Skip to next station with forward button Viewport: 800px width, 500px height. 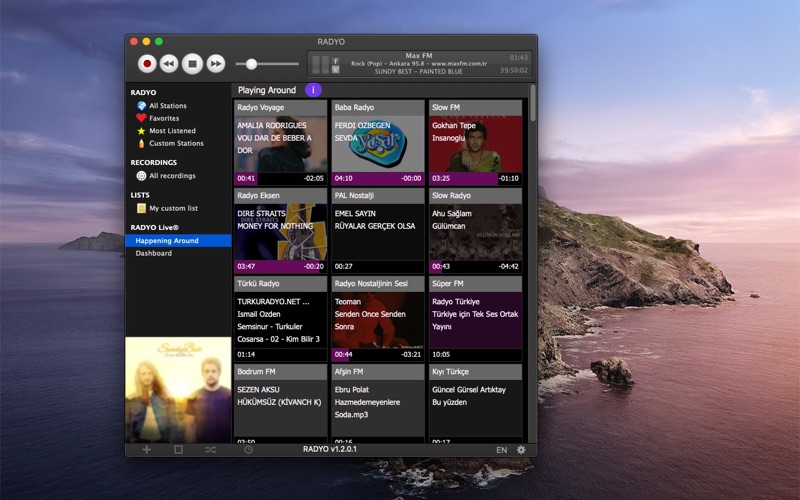pyautogui.click(x=216, y=64)
